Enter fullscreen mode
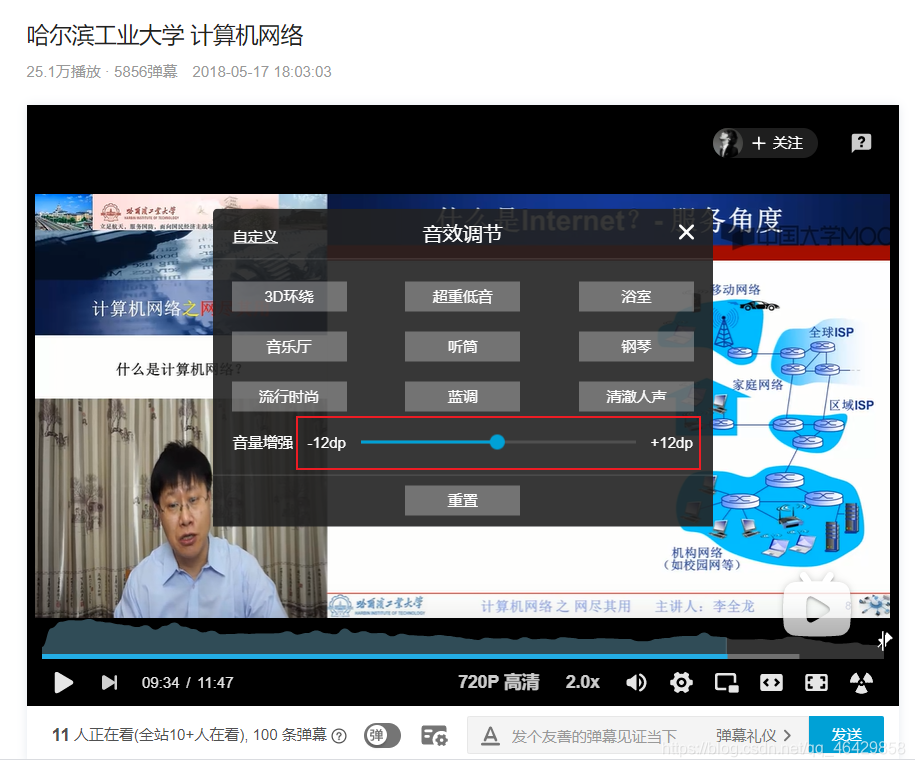 click(816, 682)
